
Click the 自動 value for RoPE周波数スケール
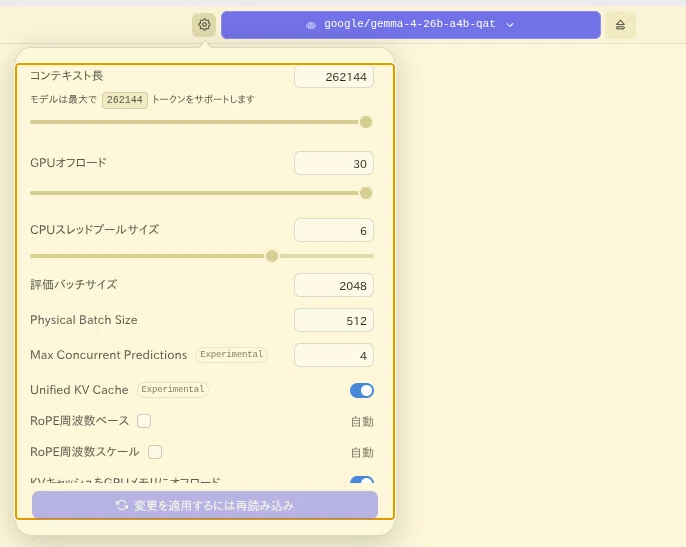[362, 452]
